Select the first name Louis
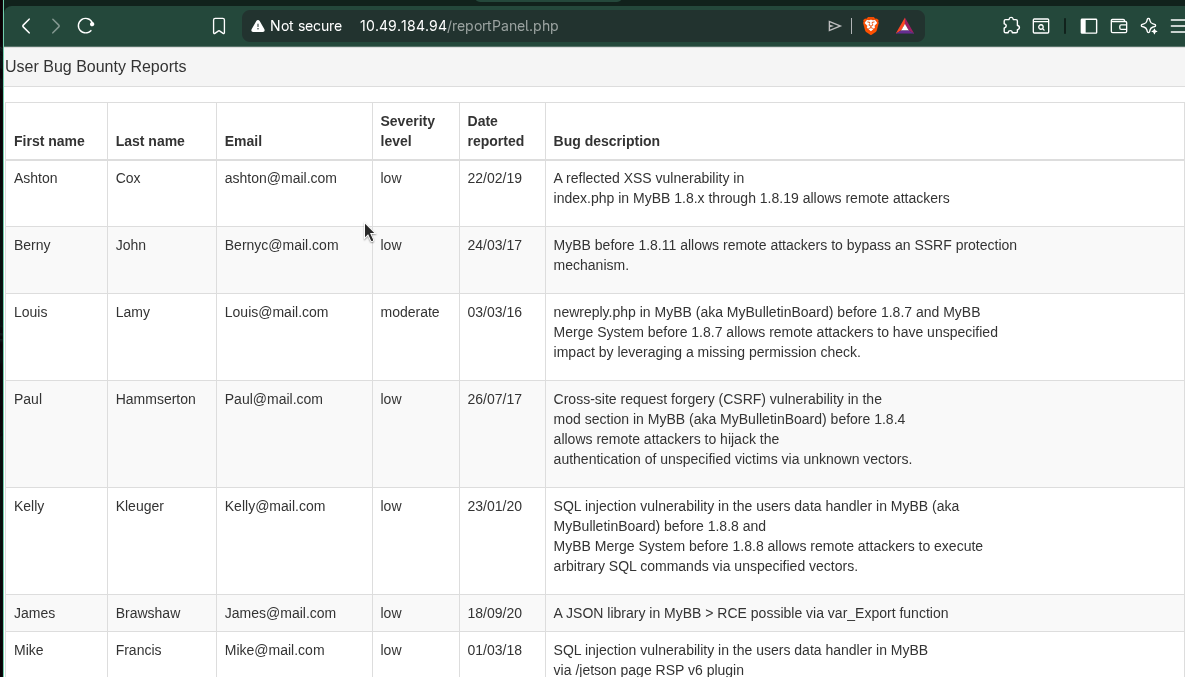Screen dimensions: 1185x677 click(x=30, y=313)
